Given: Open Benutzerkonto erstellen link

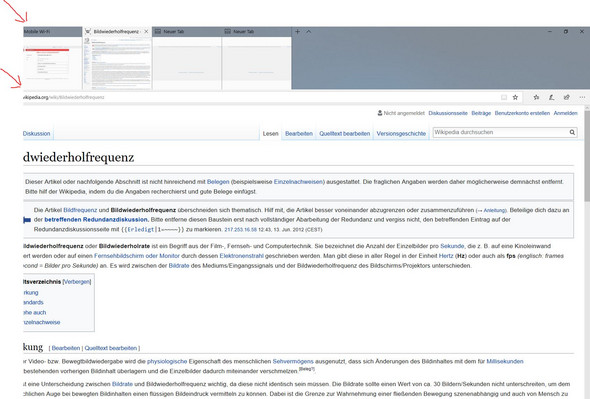Looking at the screenshot, I should tap(522, 113).
